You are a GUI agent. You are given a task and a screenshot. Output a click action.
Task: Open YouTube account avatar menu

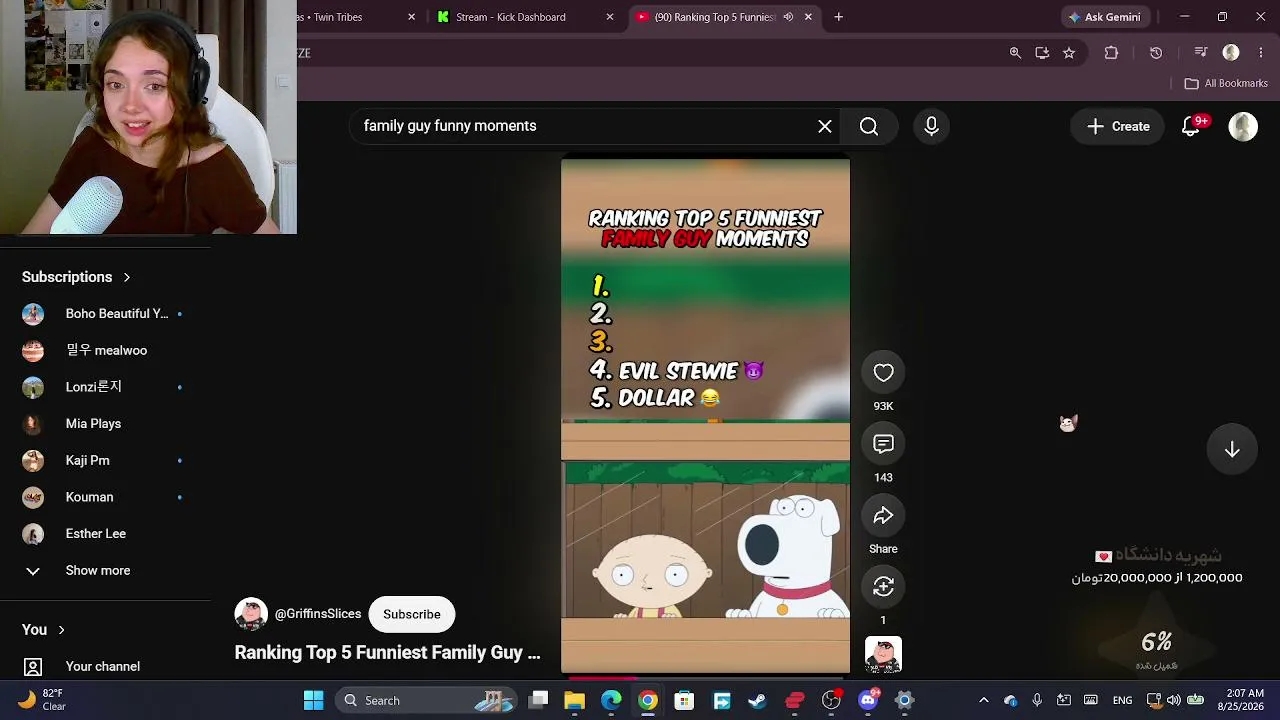click(1243, 126)
